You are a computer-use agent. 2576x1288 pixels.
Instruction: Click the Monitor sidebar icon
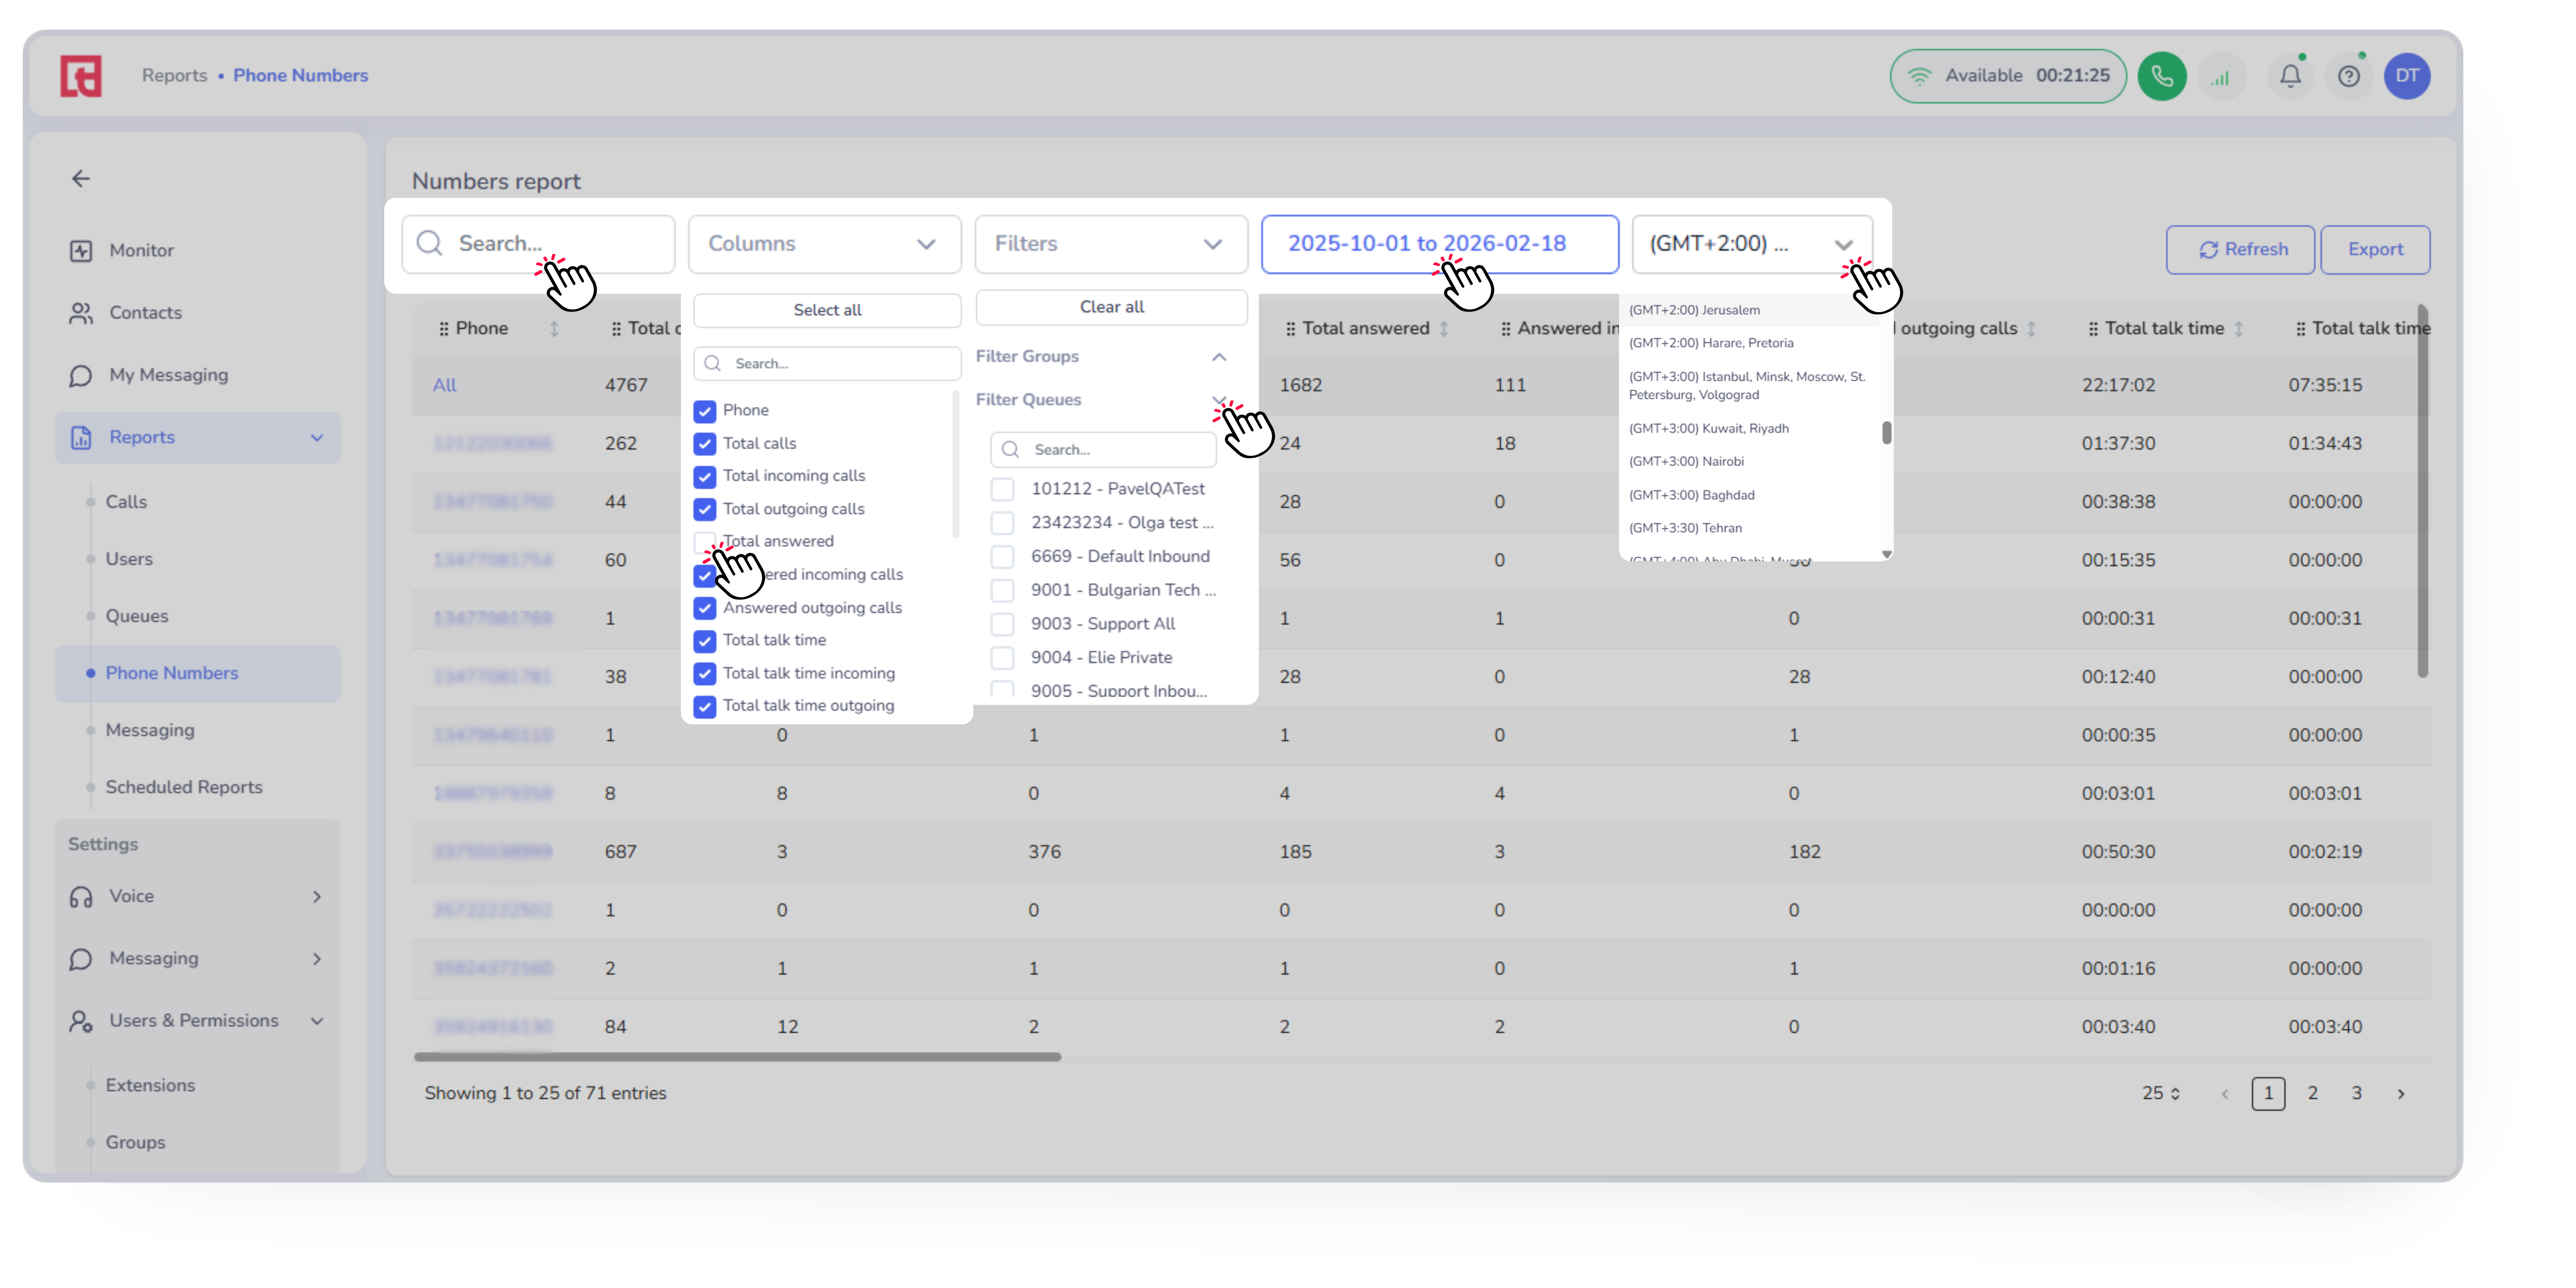81,251
